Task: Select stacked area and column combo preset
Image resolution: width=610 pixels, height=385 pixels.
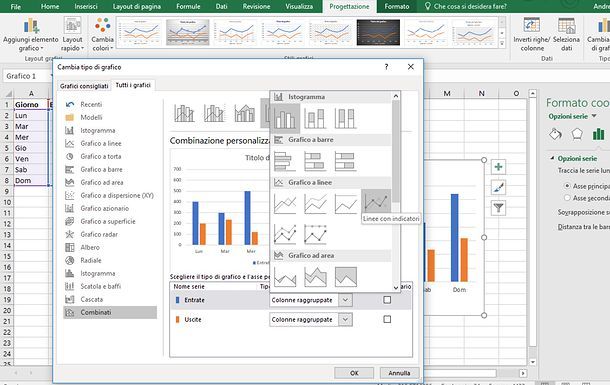Action: point(244,113)
